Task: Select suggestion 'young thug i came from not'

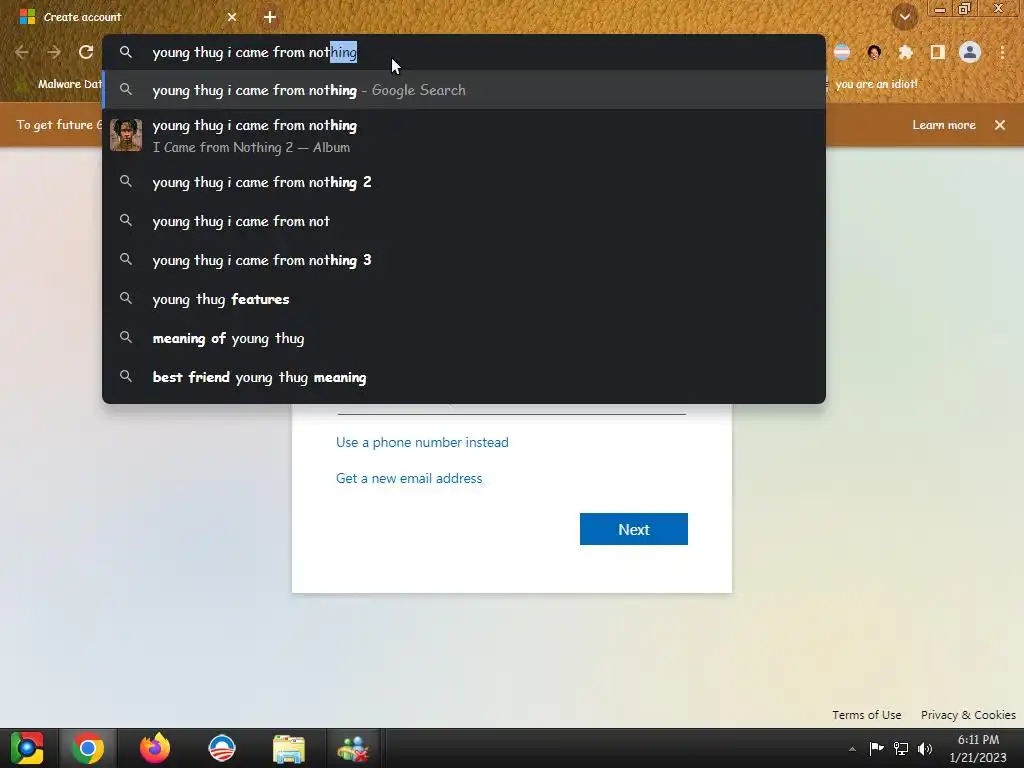Action: (464, 221)
